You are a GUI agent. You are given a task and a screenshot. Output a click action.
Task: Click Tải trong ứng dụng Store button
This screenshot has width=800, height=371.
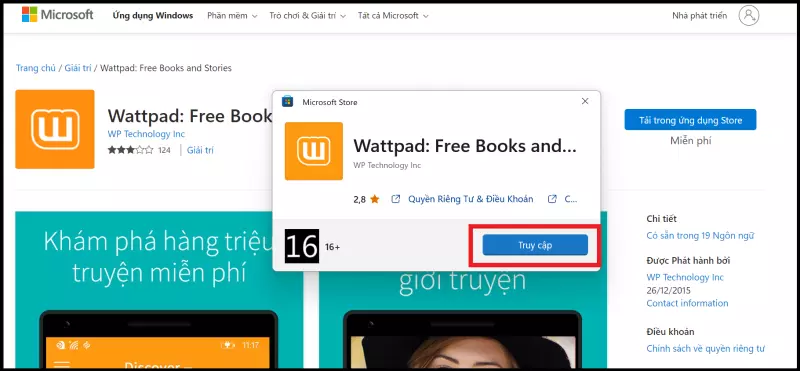[x=690, y=120]
